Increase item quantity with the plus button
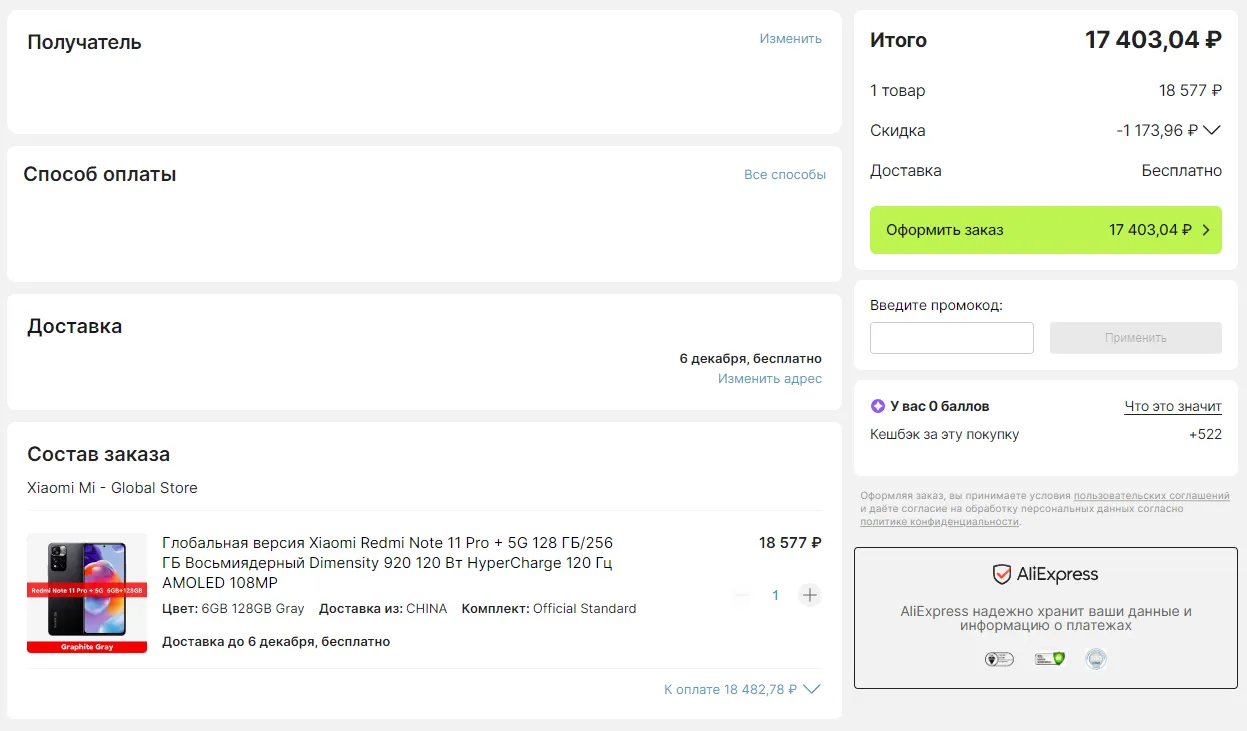 810,595
